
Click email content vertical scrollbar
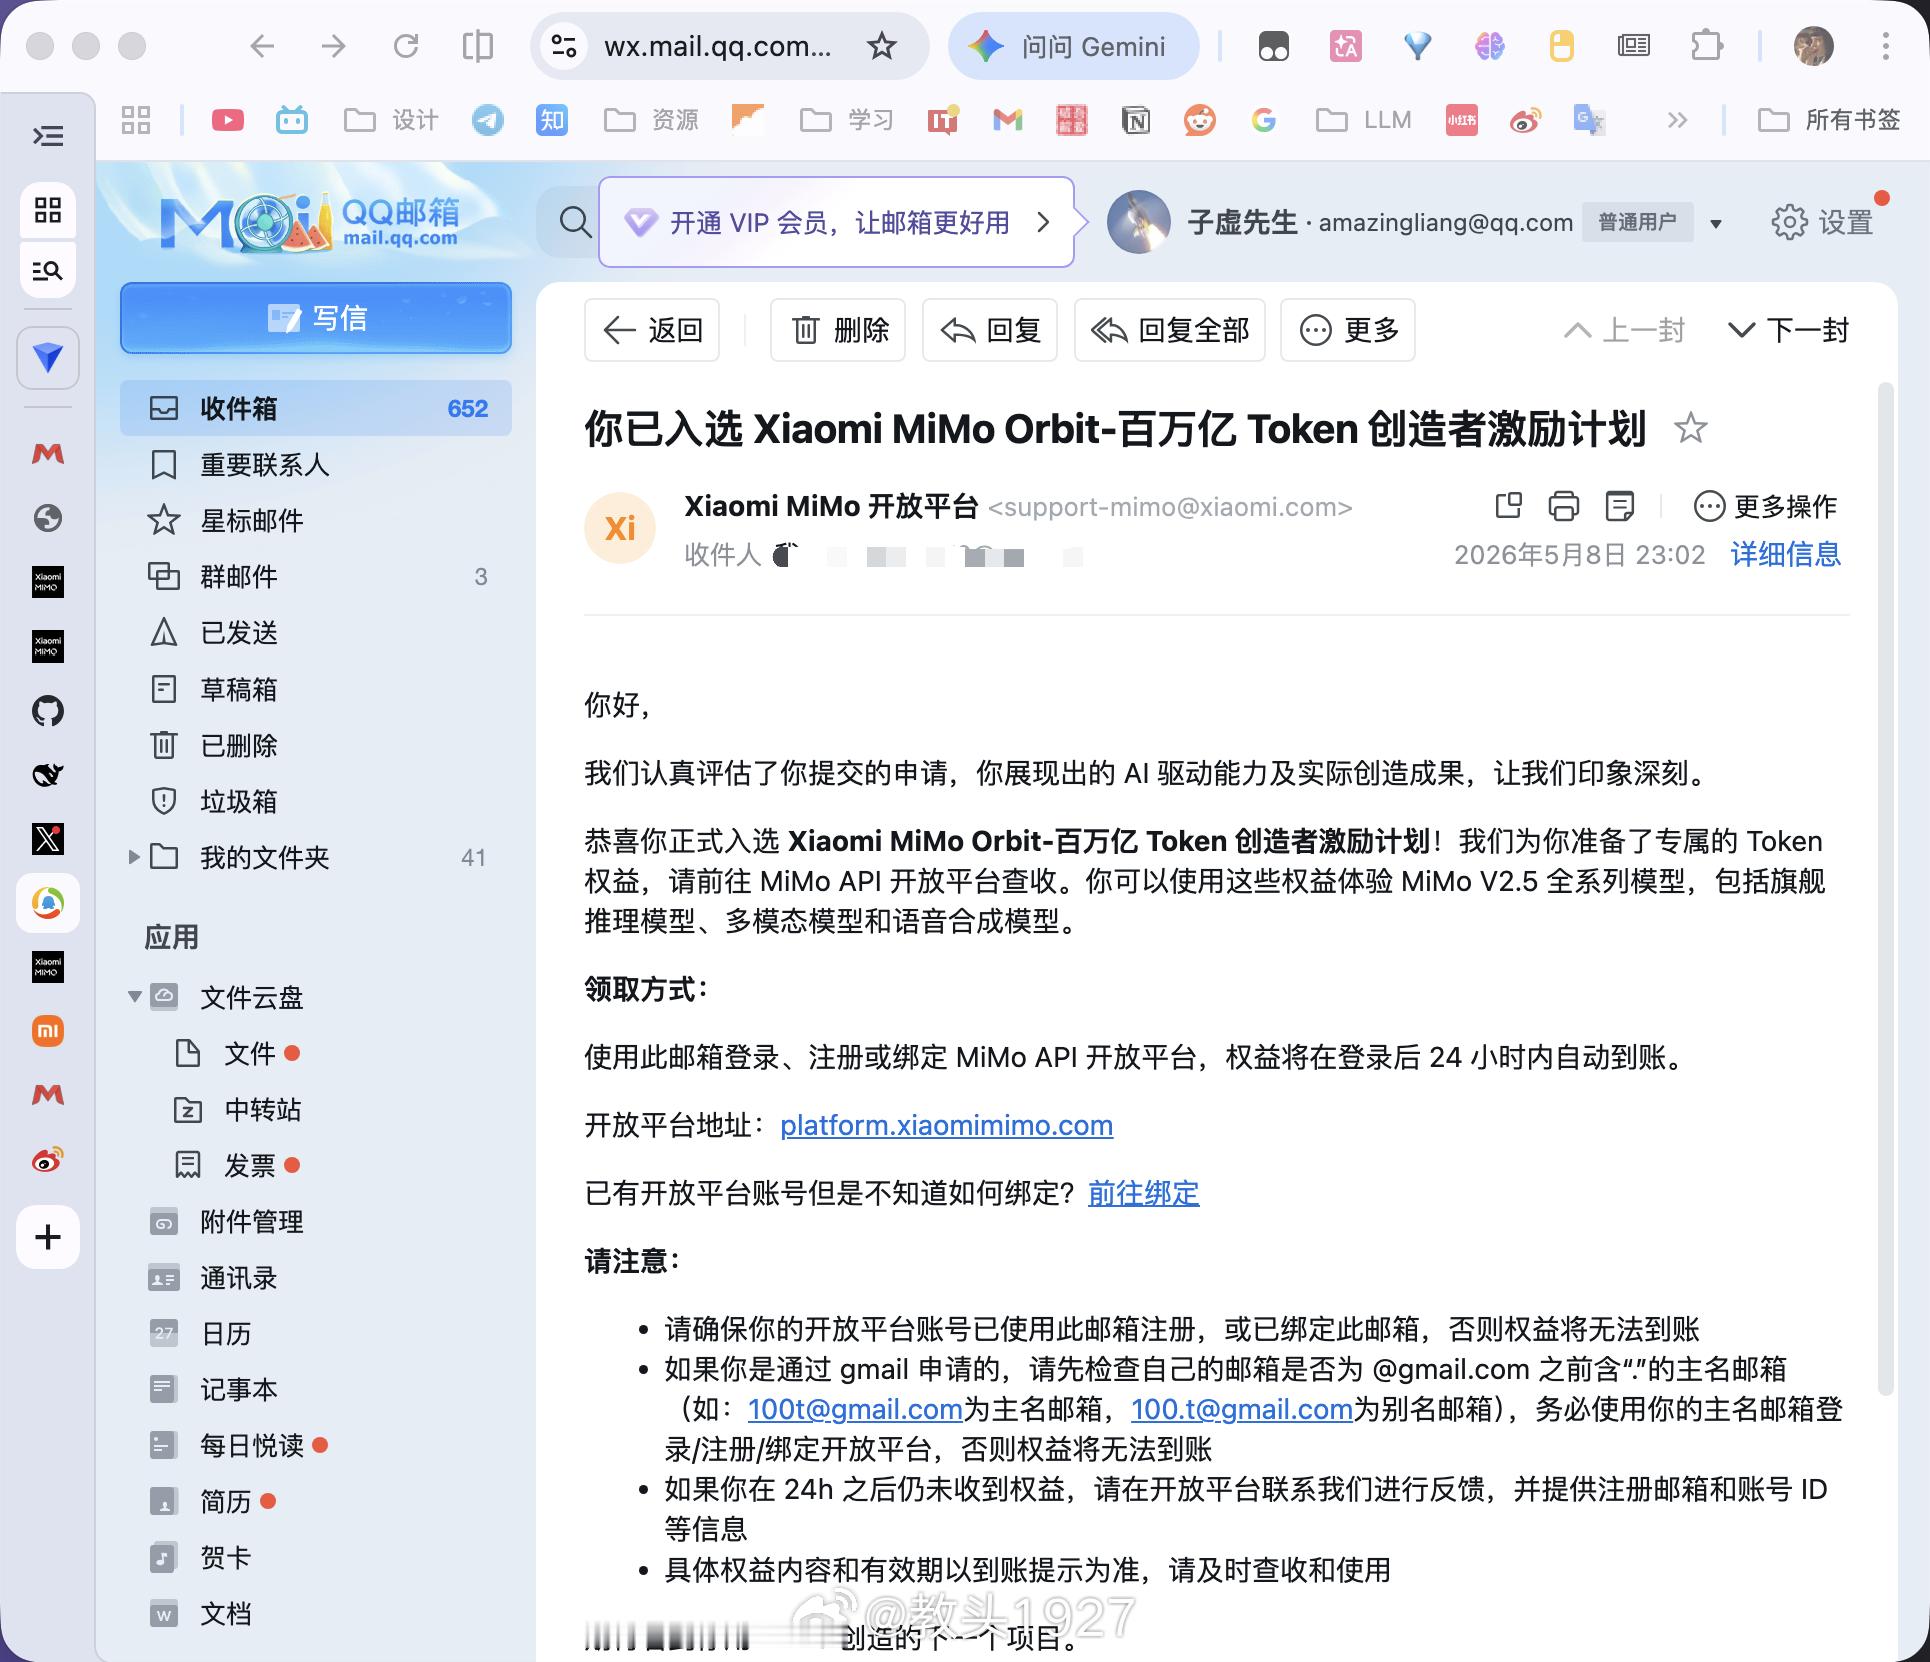tap(1885, 888)
